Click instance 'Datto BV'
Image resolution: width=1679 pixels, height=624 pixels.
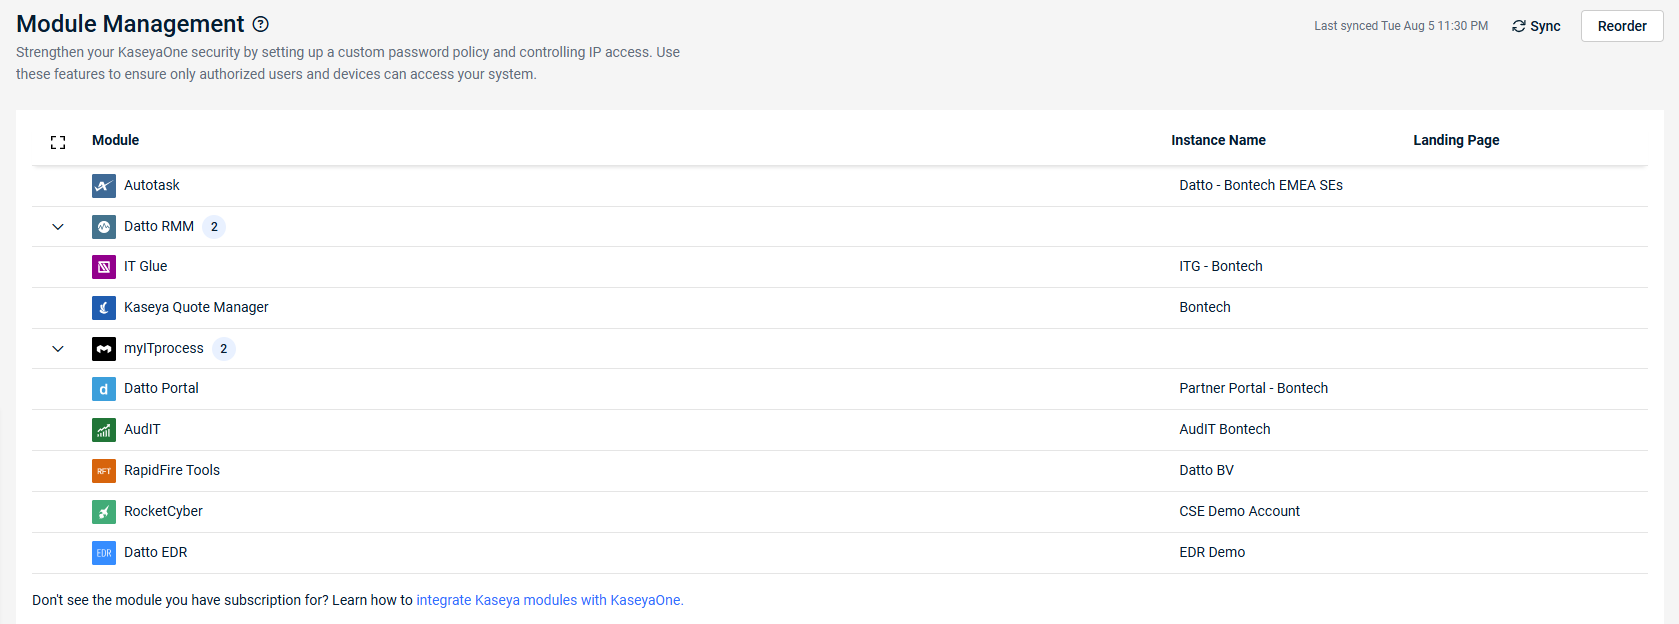[x=1207, y=470]
